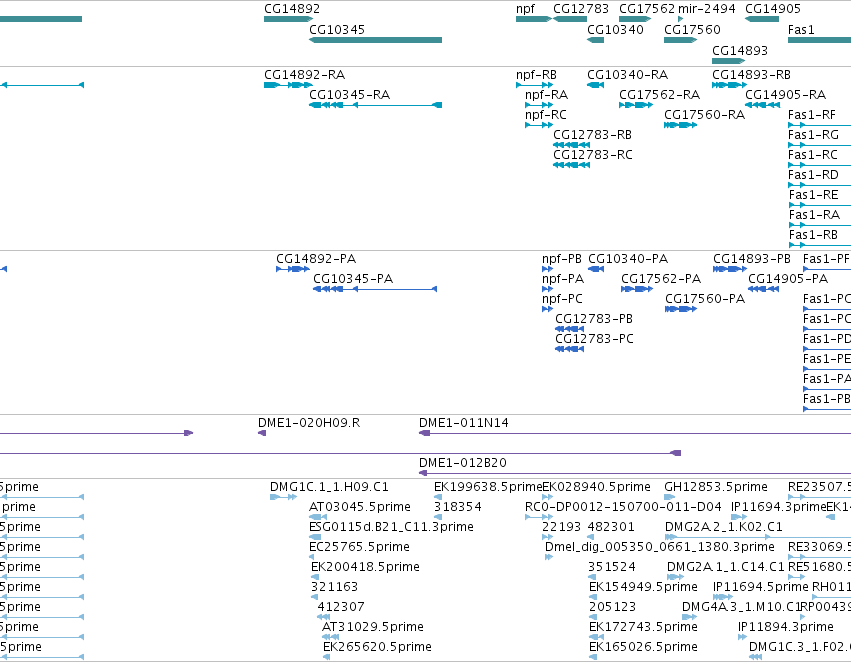
Task: Select transcript Fas1-RE
Action: tap(813, 195)
